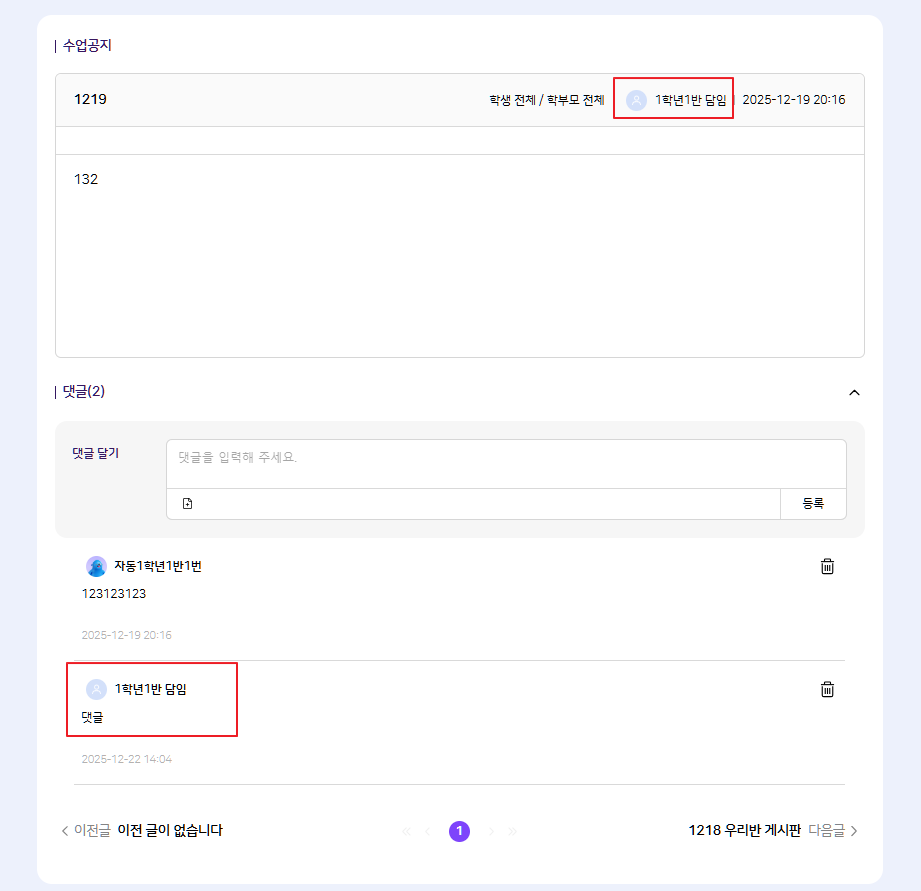
Task: Click the 자동1학년1반1번 commenter name
Action: pos(158,567)
